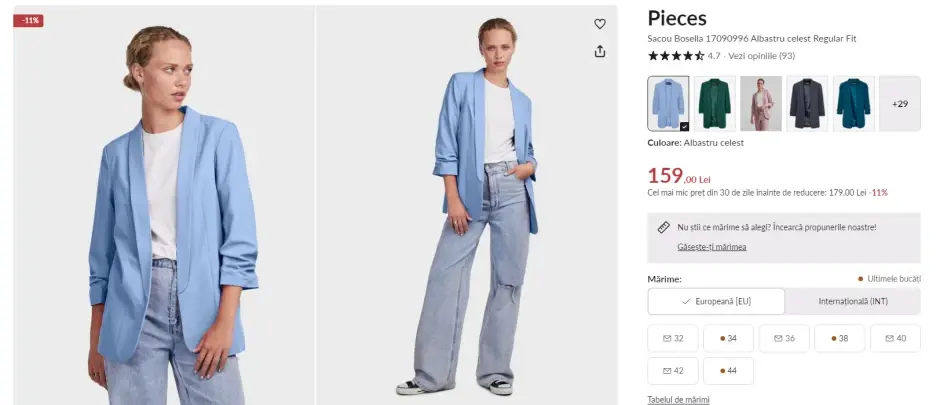Add product to wishlist heart icon
Image resolution: width=940 pixels, height=405 pixels.
(x=599, y=24)
